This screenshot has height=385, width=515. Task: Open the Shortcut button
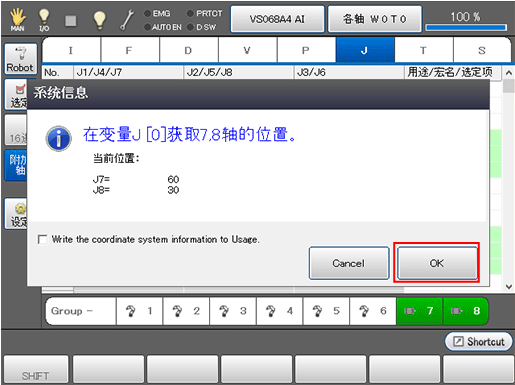pos(479,341)
